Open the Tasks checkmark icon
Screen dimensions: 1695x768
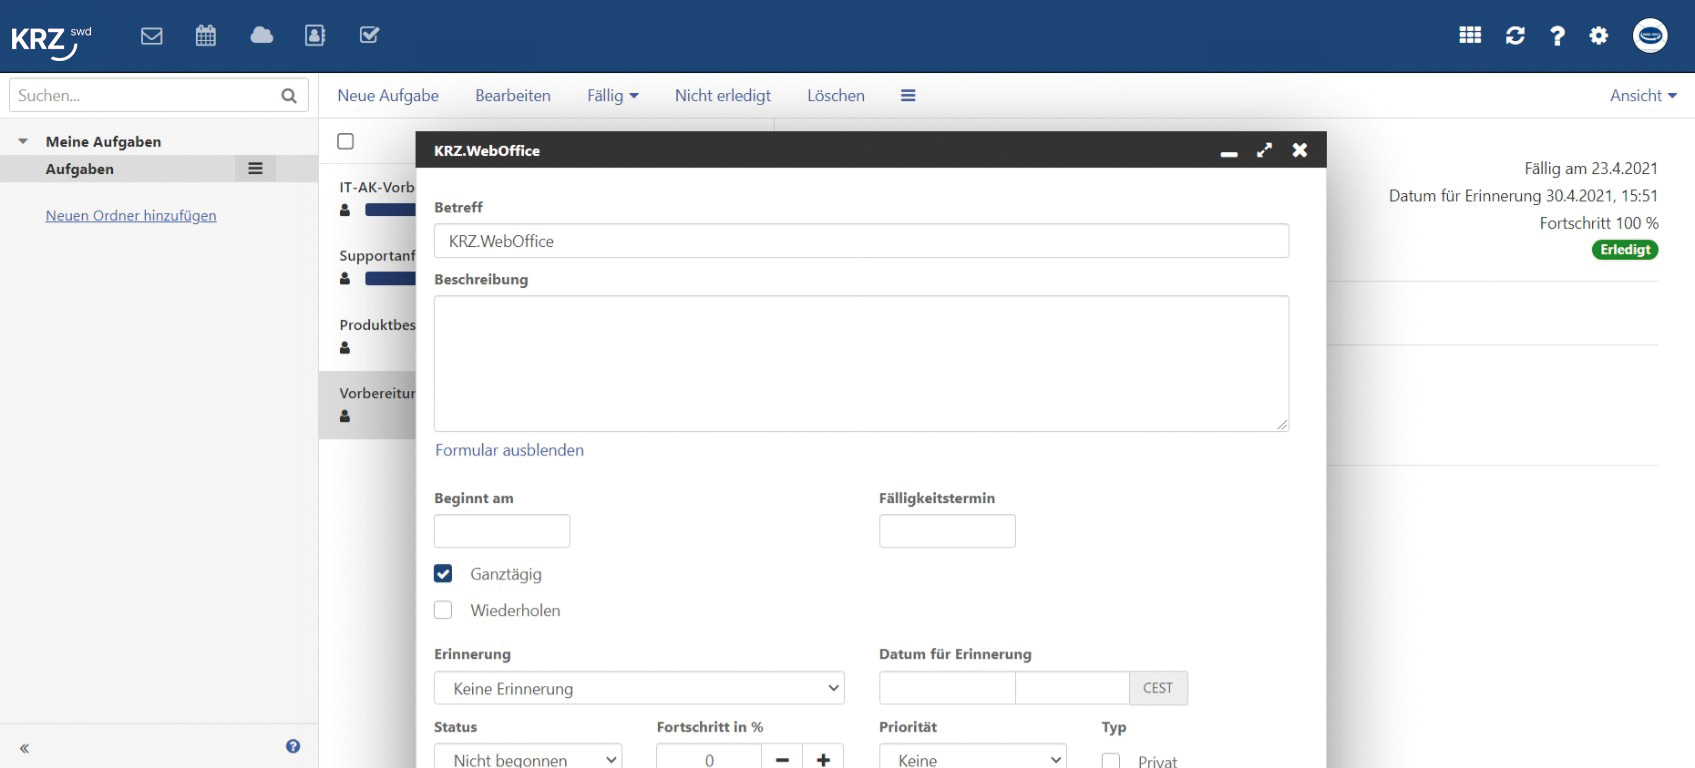369,36
